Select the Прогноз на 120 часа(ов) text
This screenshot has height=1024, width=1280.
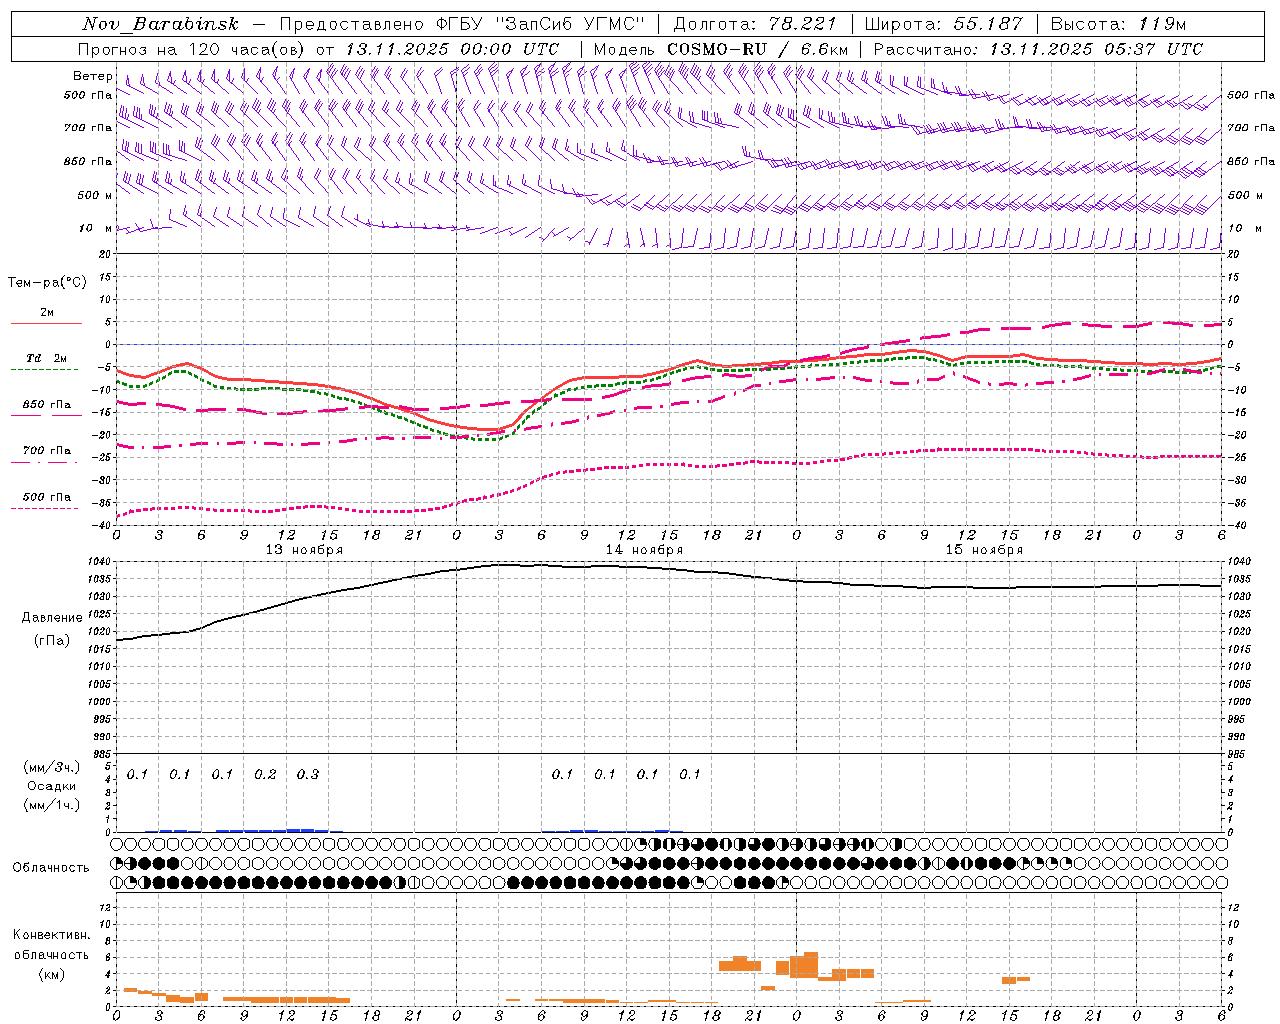[x=192, y=49]
